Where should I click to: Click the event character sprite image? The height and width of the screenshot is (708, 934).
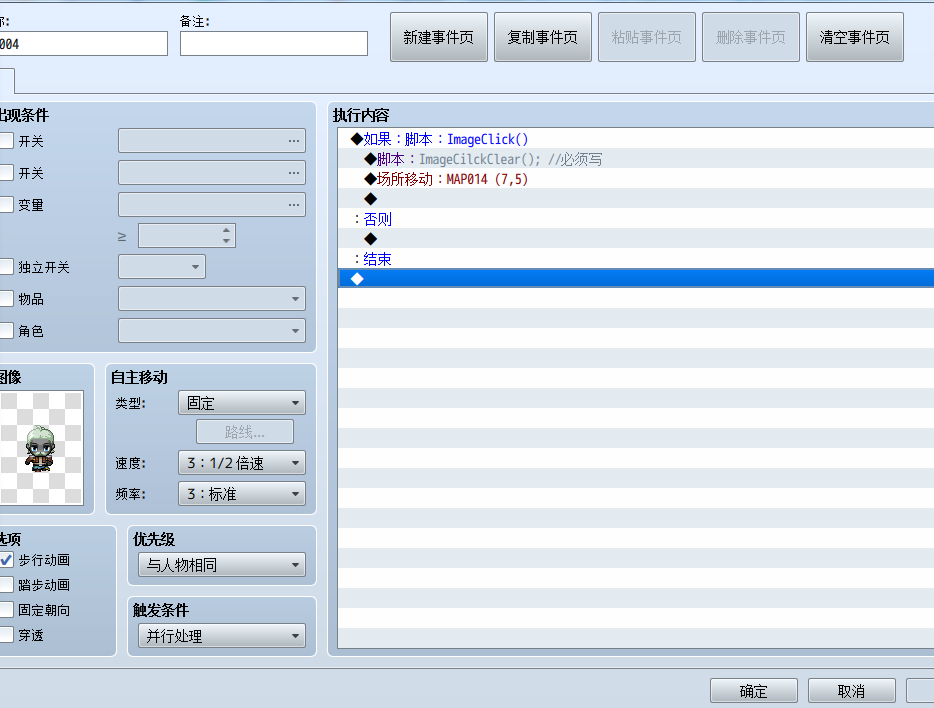tap(41, 448)
